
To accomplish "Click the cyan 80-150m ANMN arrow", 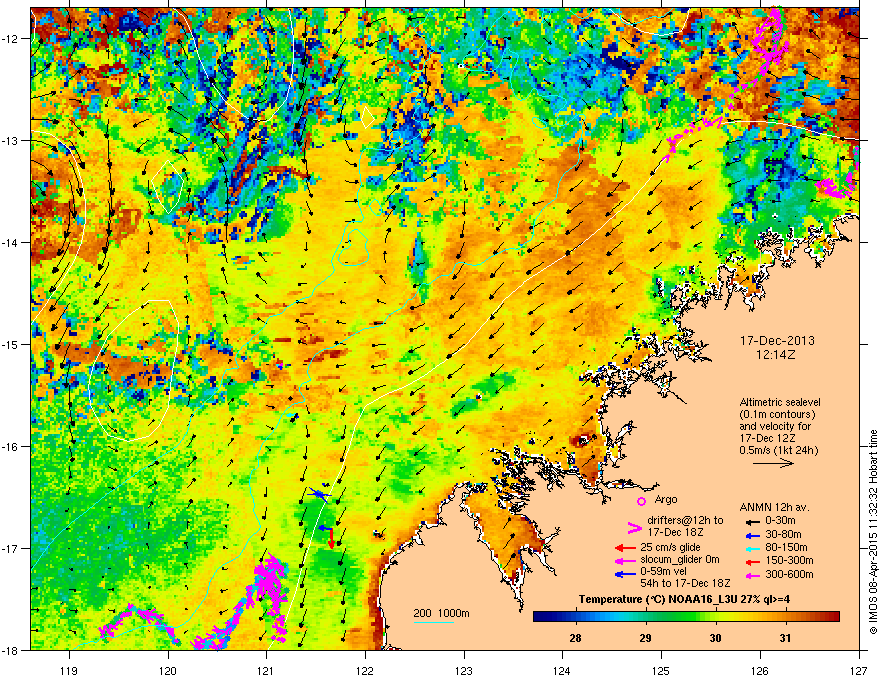I will 755,548.
